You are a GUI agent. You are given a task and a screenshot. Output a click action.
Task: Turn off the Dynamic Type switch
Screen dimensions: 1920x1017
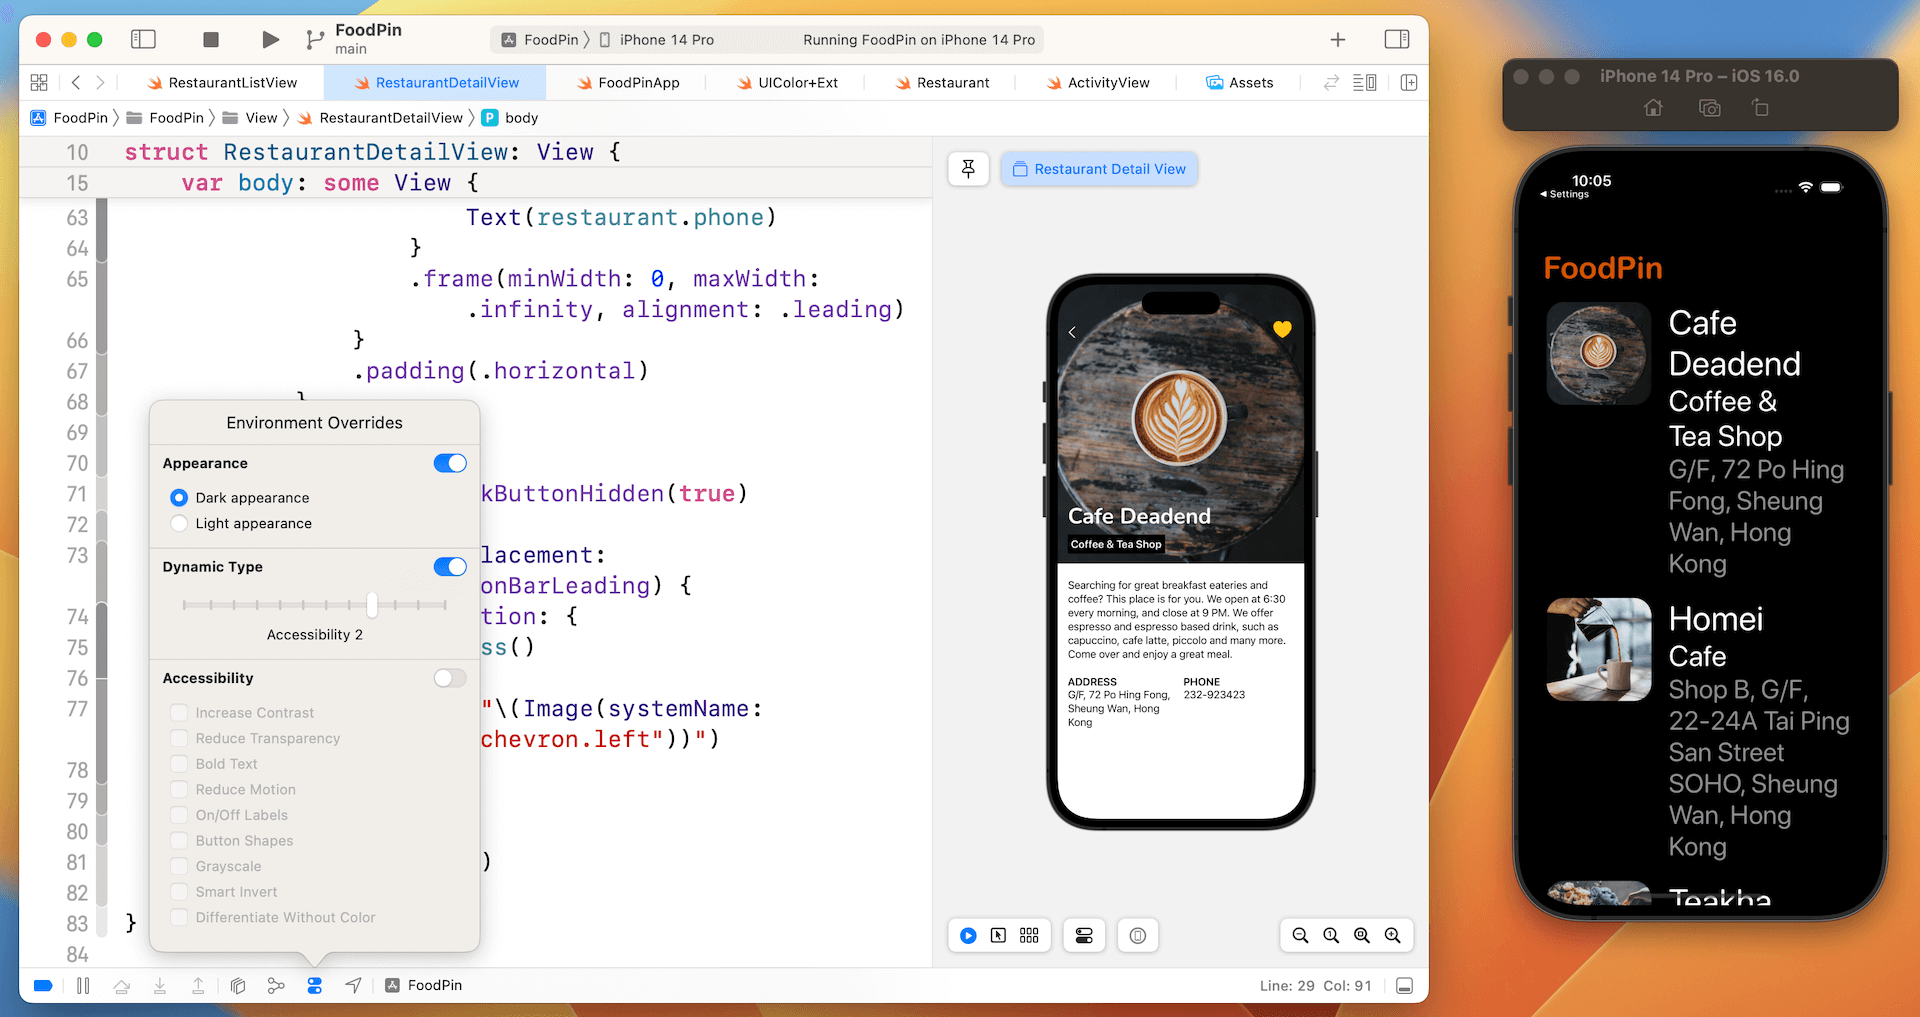(450, 567)
